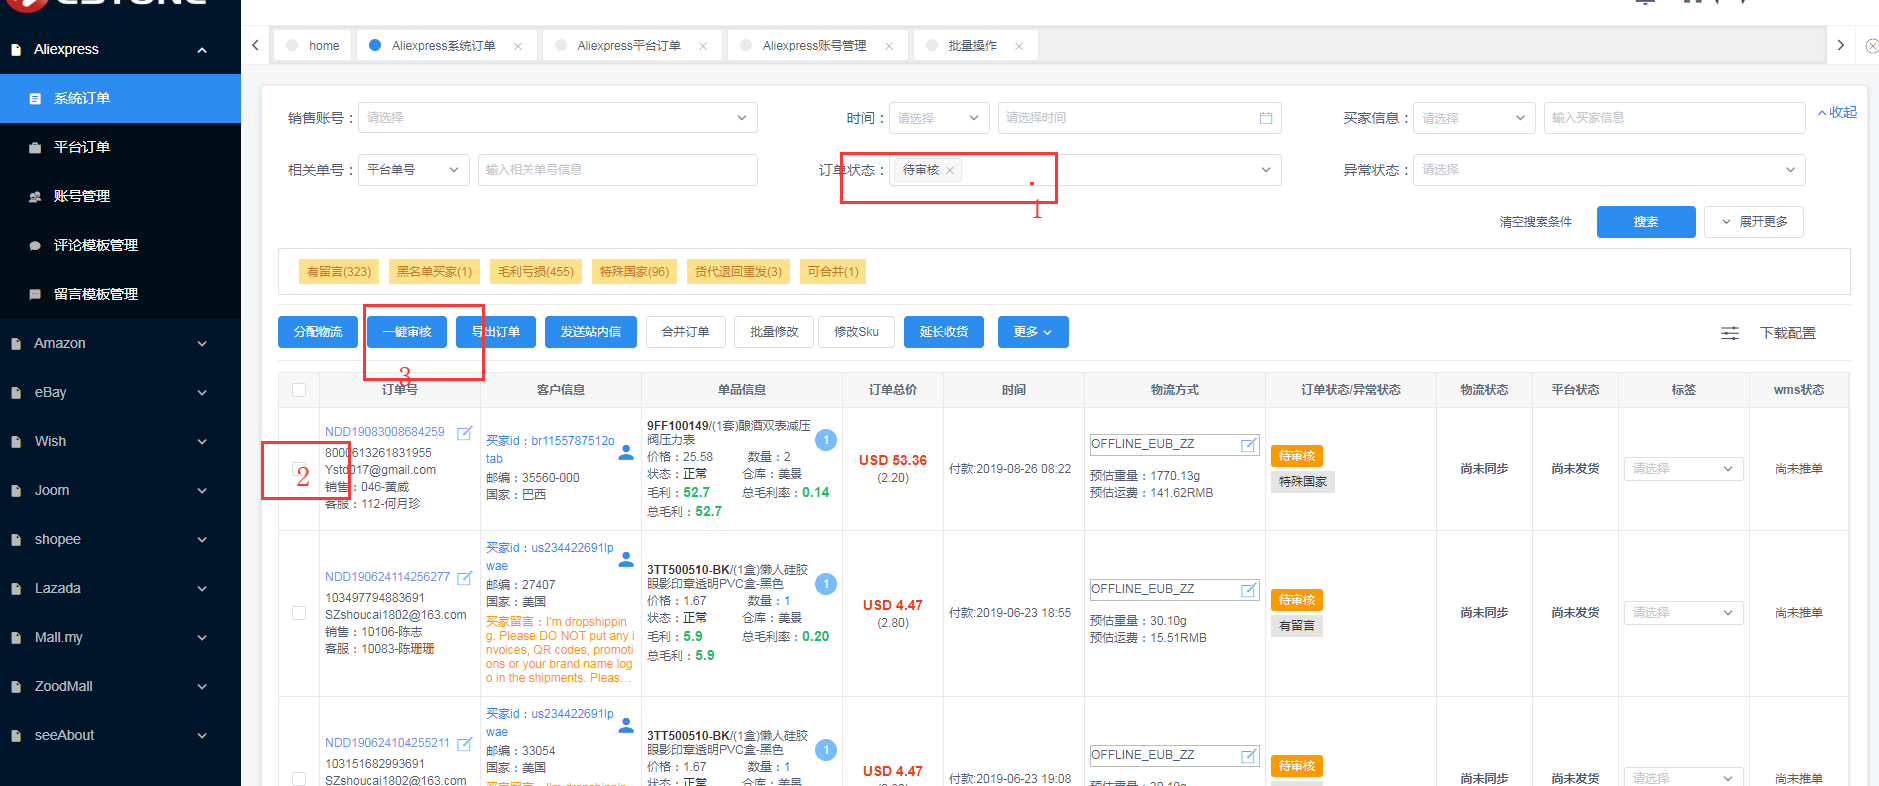Open the 异常状态 dropdown
The height and width of the screenshot is (786, 1879).
coord(1608,170)
